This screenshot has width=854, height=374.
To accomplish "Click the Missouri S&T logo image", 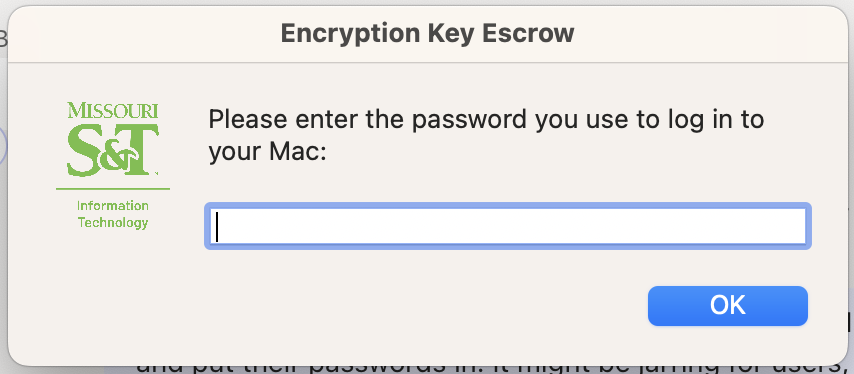I will point(113,165).
